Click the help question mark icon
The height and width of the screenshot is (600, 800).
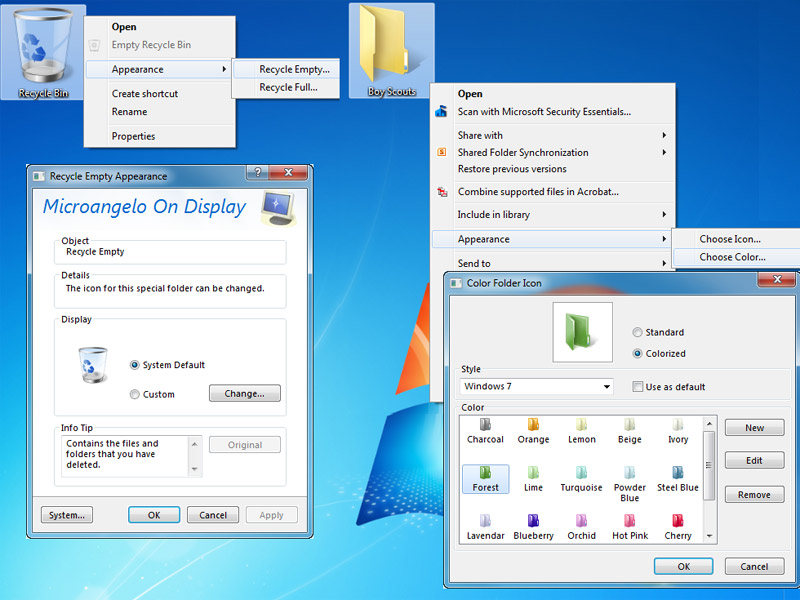tap(258, 175)
